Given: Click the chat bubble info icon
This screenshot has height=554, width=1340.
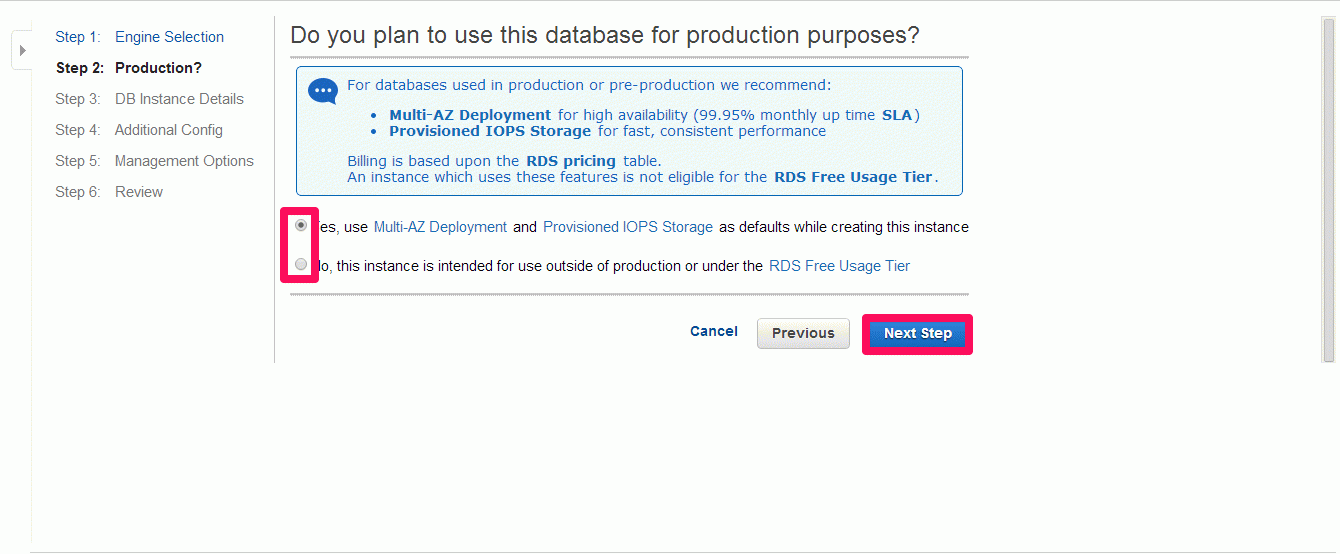Looking at the screenshot, I should pos(323,91).
